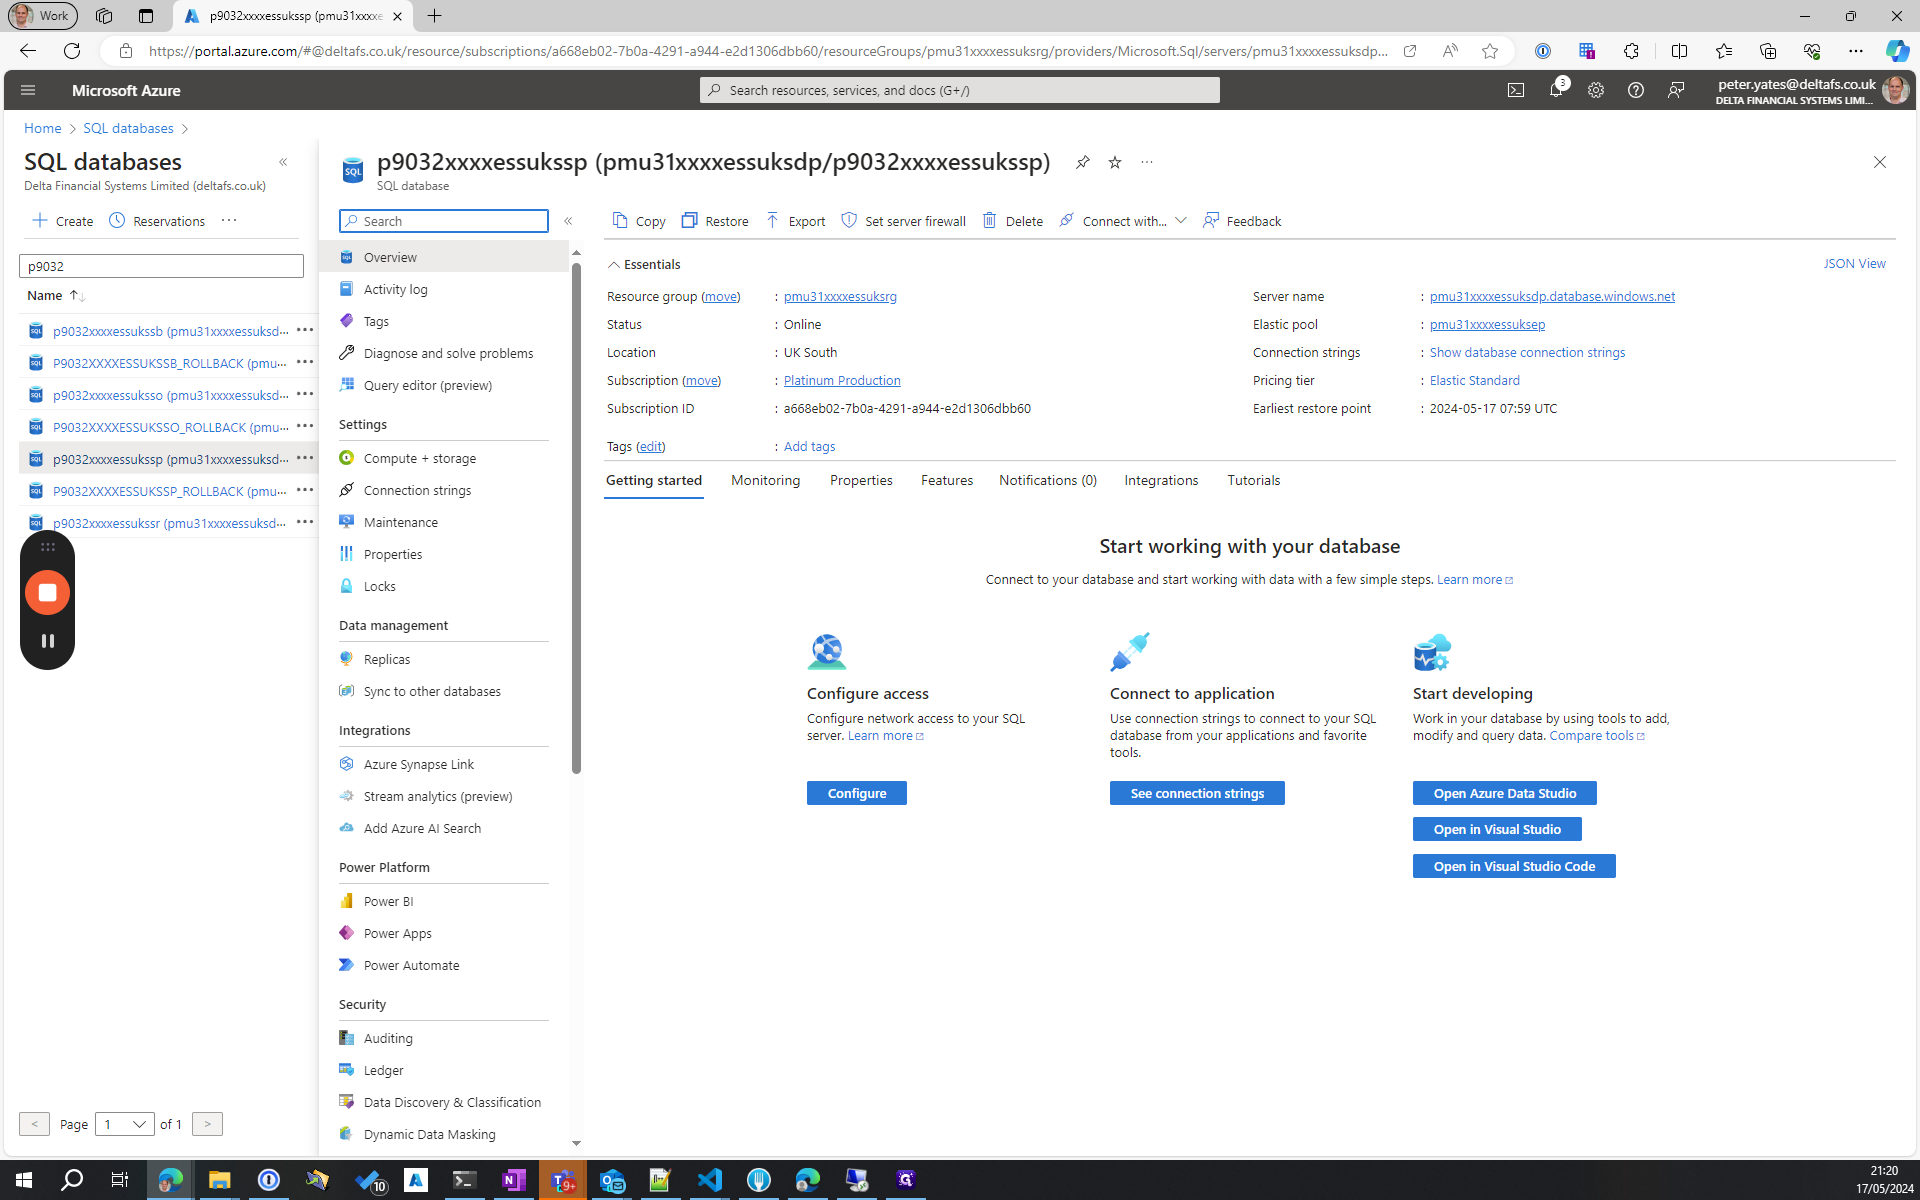Screen dimensions: 1920x1200
Task: Open the page number dropdown
Action: [125, 1124]
